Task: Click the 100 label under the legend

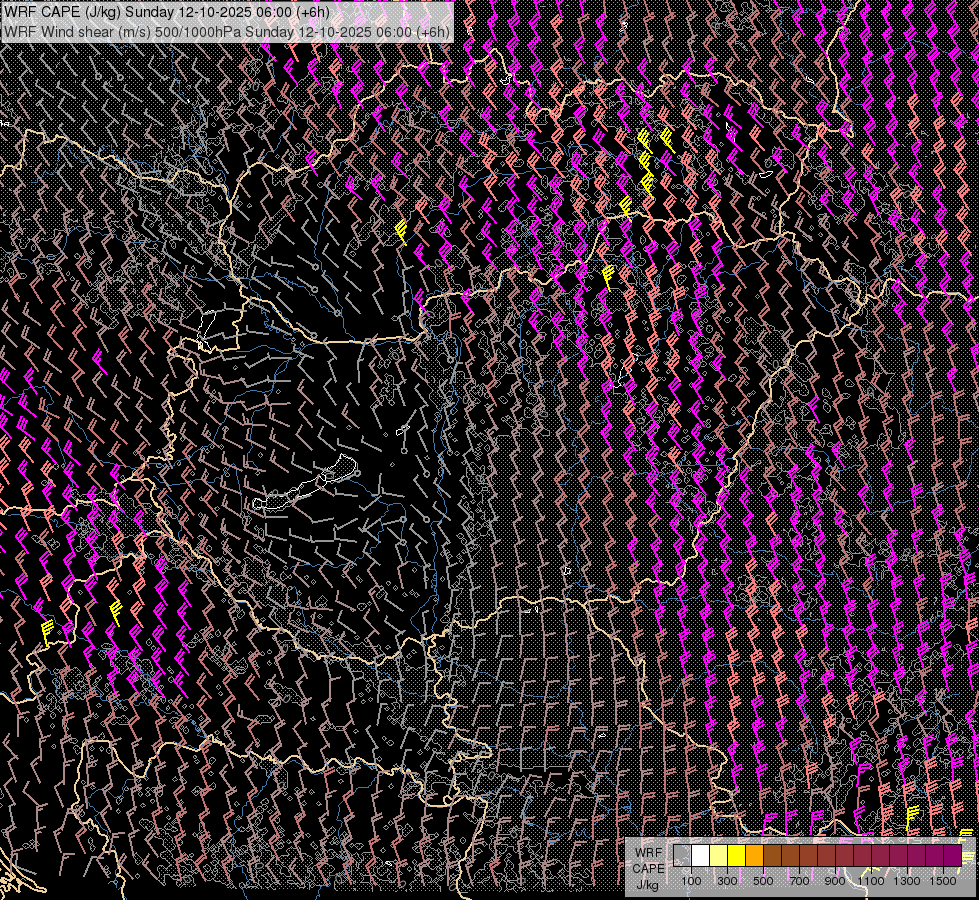Action: 691,881
